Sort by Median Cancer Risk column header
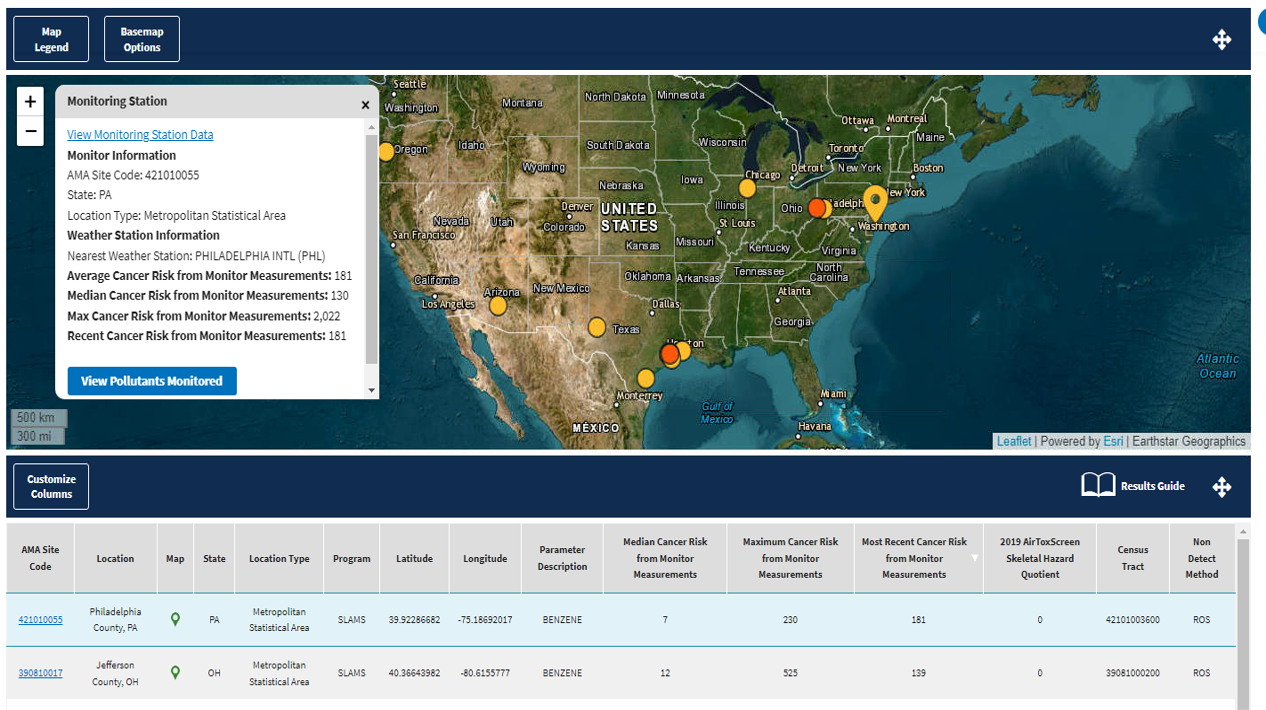Screen dimensions: 1266x710 (665, 558)
